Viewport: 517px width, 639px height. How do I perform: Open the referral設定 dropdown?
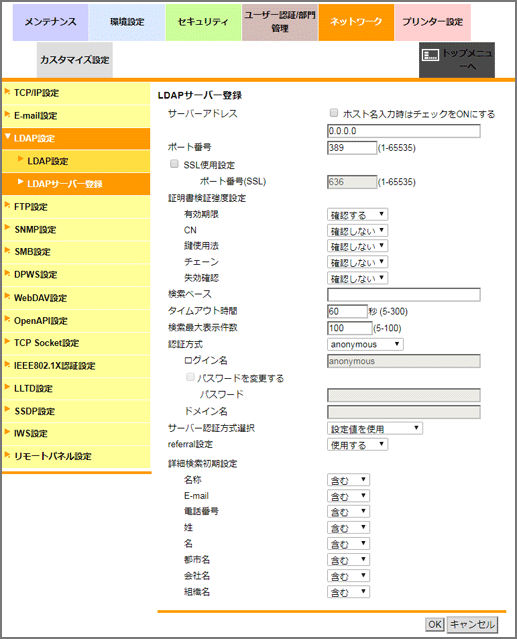pyautogui.click(x=357, y=445)
